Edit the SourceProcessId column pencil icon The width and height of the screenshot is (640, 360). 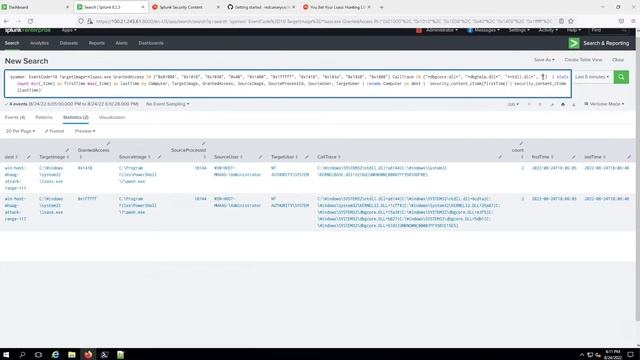click(x=203, y=144)
